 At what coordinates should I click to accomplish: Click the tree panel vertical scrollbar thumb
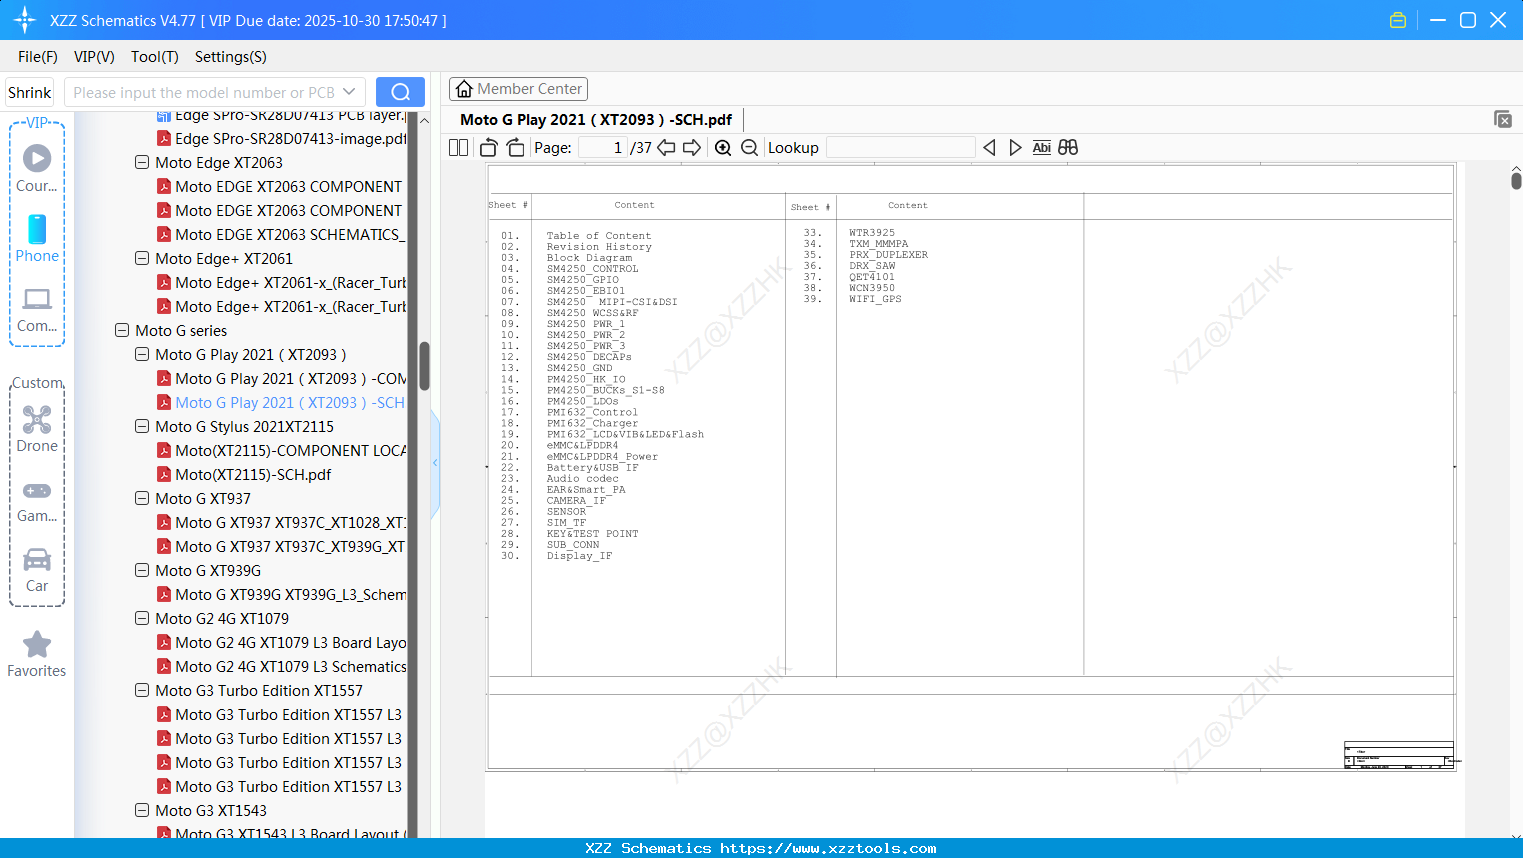coord(424,366)
